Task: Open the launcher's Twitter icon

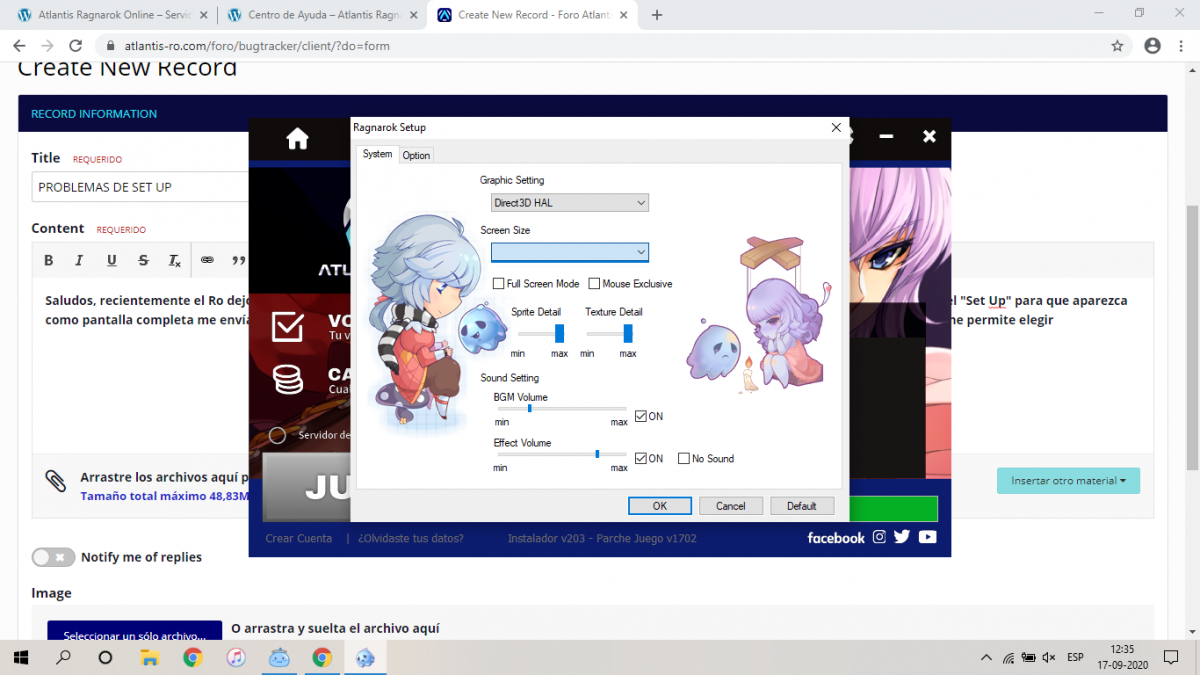Action: 902,537
